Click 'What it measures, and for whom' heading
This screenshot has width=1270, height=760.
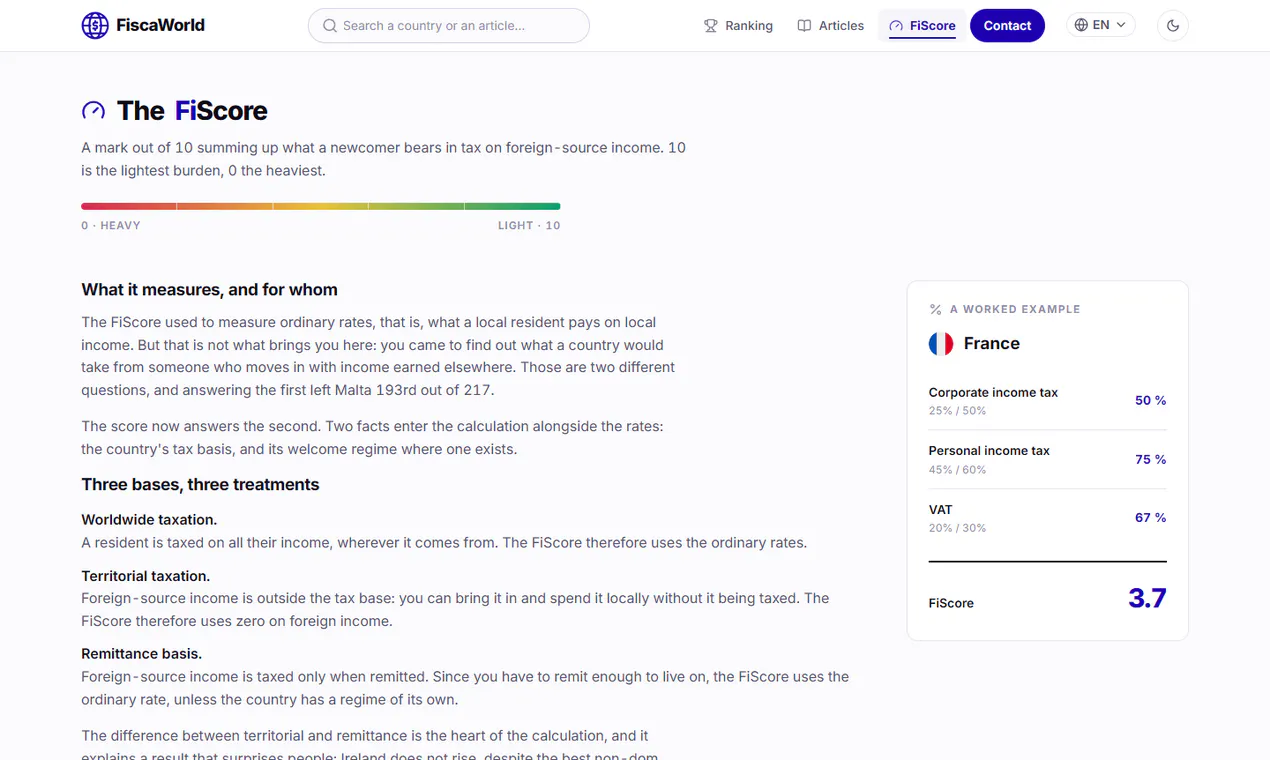coord(209,290)
